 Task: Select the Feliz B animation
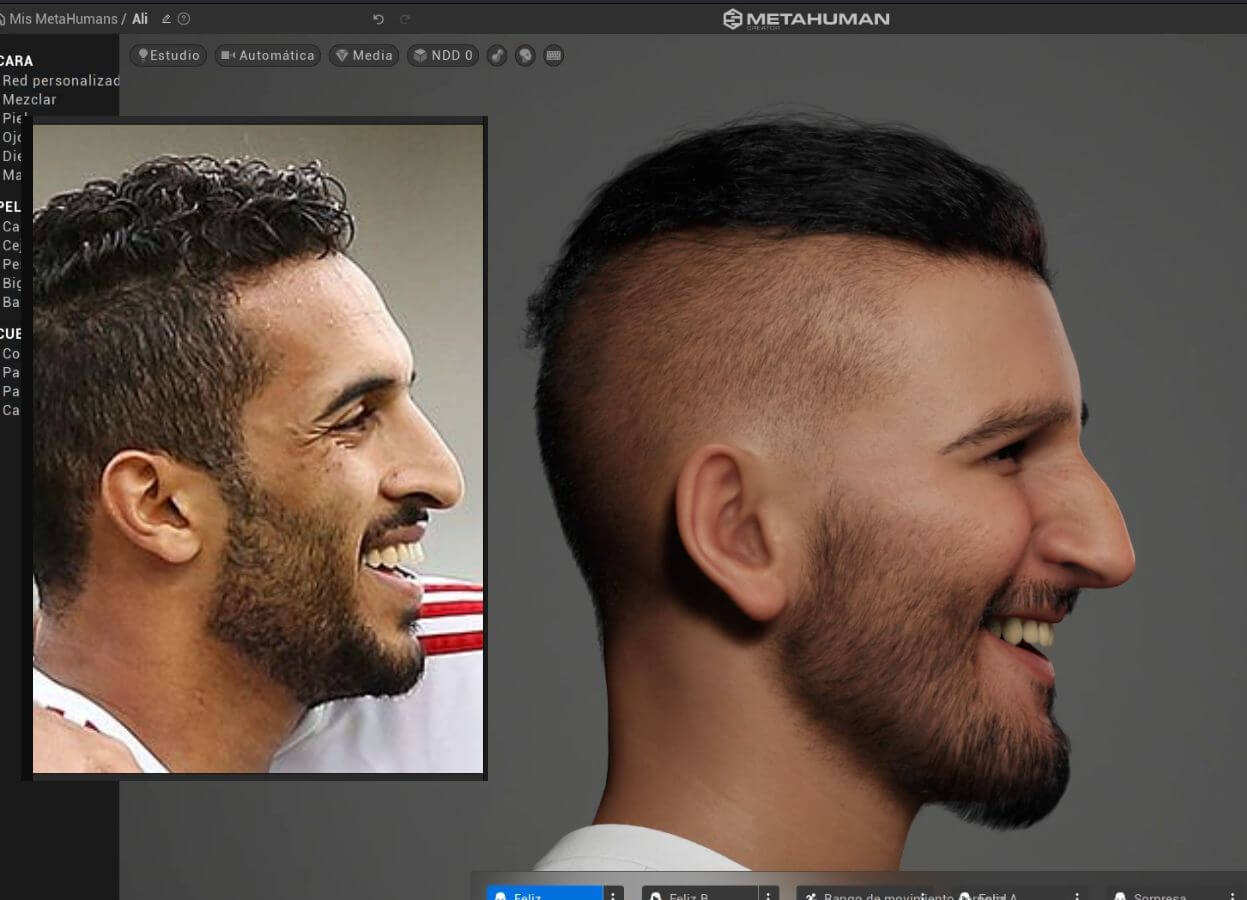(x=700, y=893)
